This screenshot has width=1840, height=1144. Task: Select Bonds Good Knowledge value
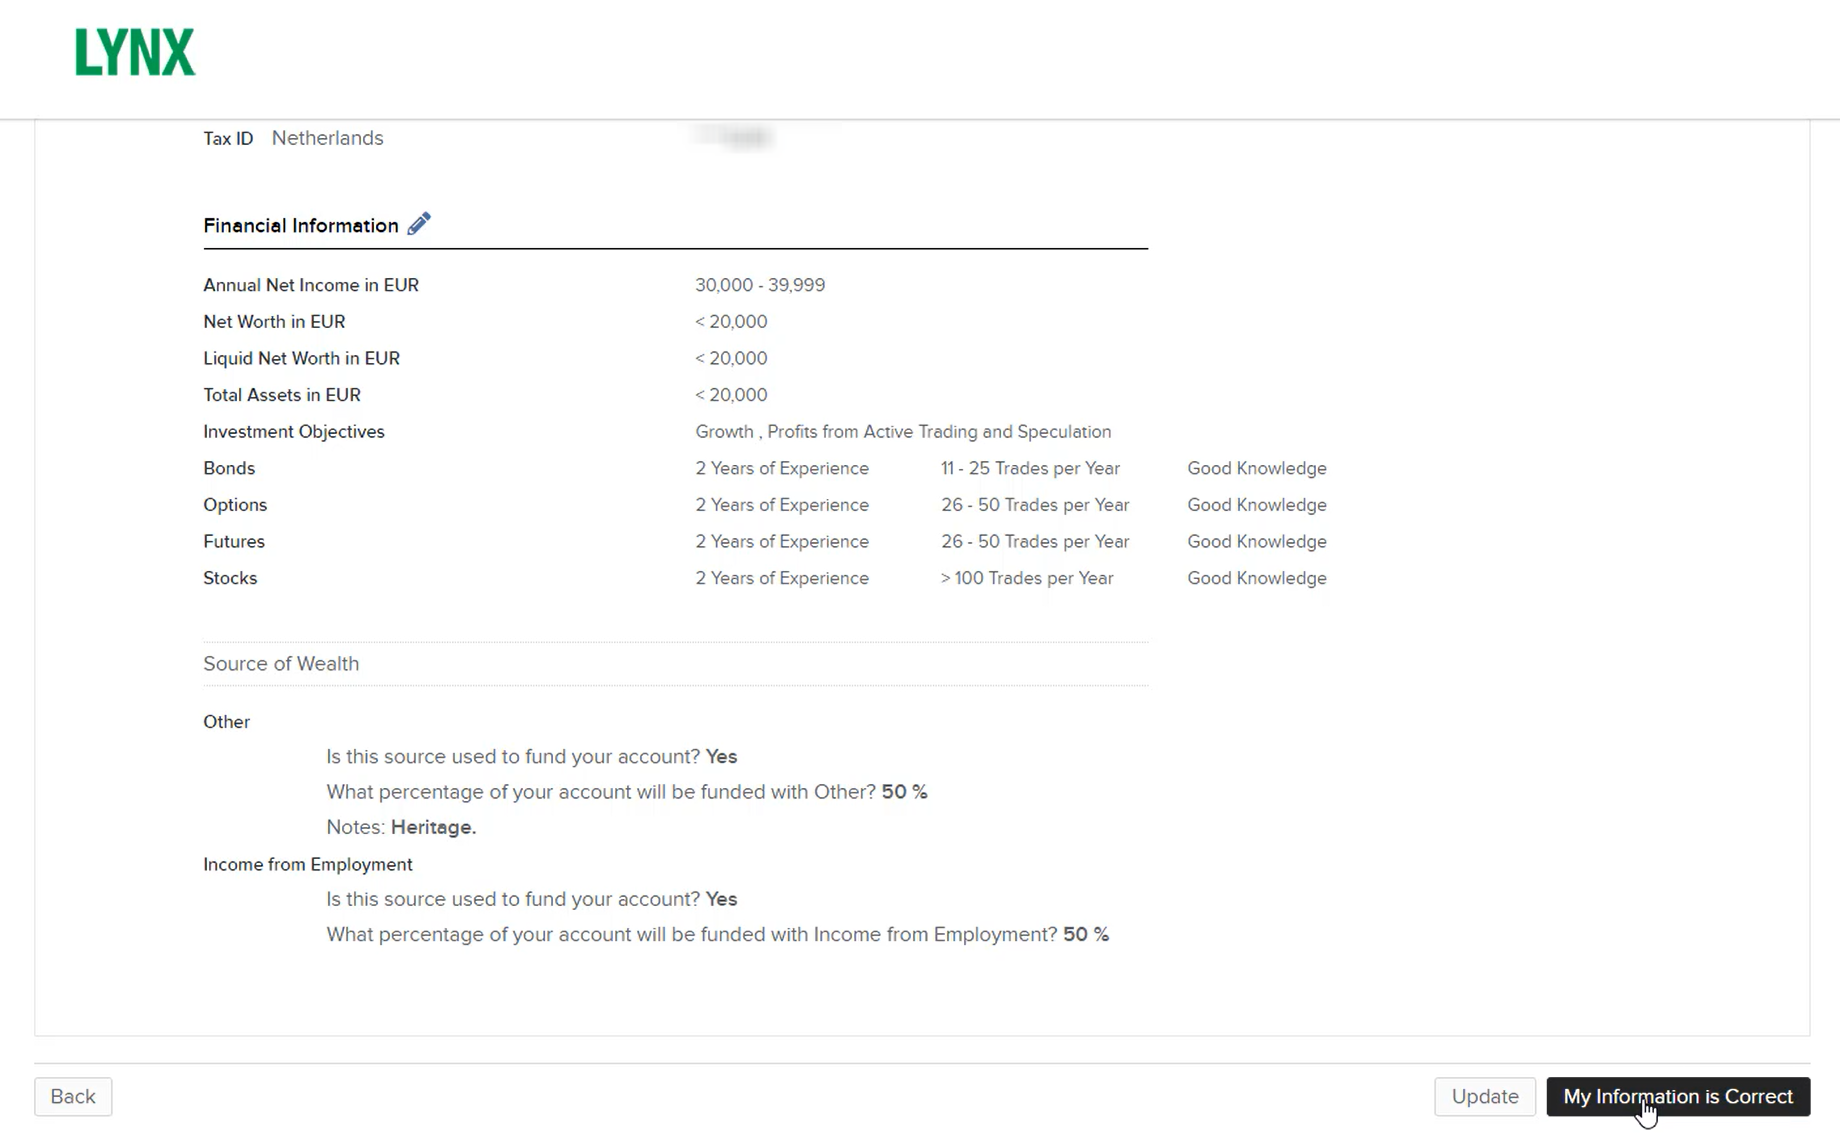(x=1257, y=469)
